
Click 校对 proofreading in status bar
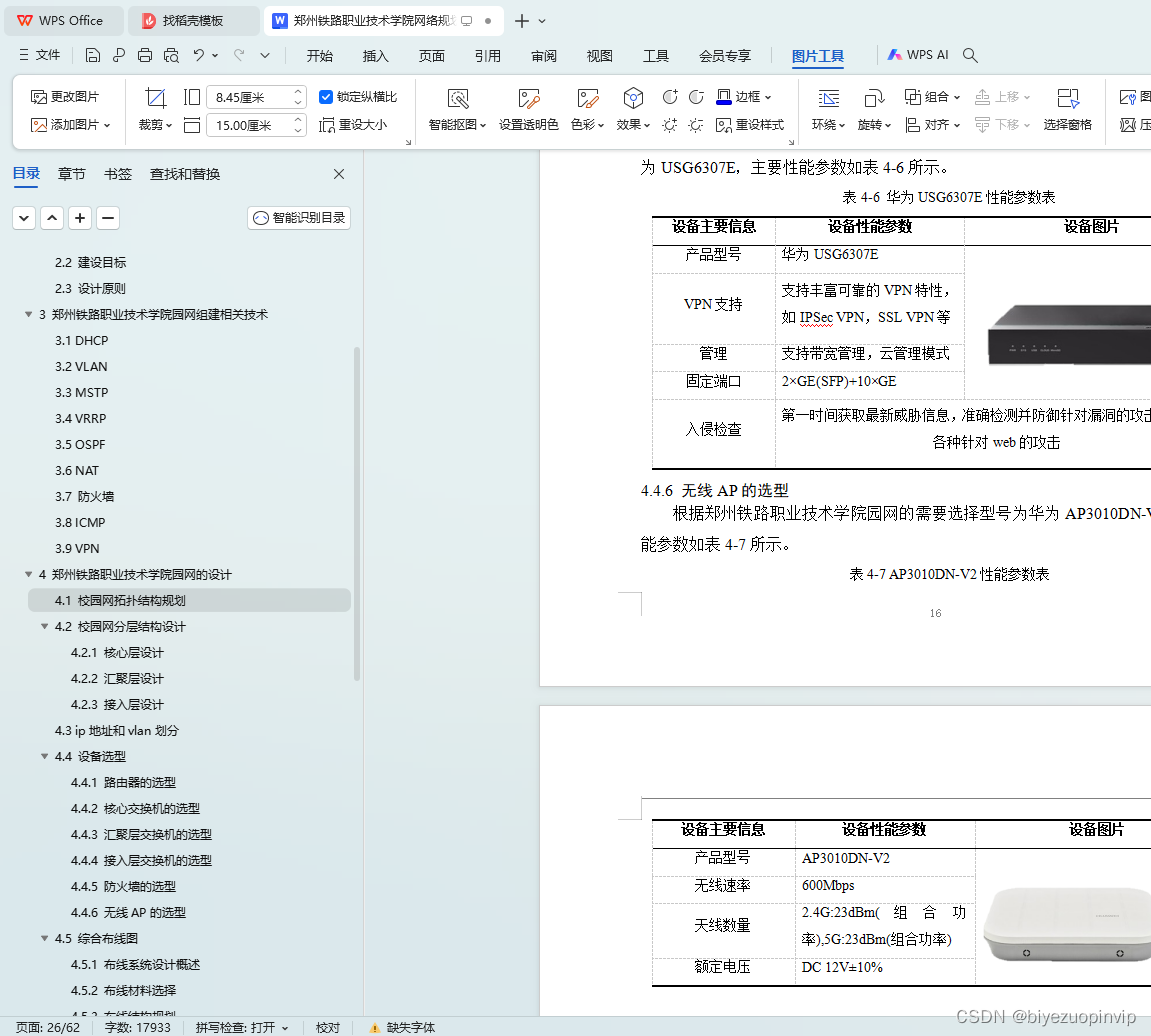pos(327,1027)
